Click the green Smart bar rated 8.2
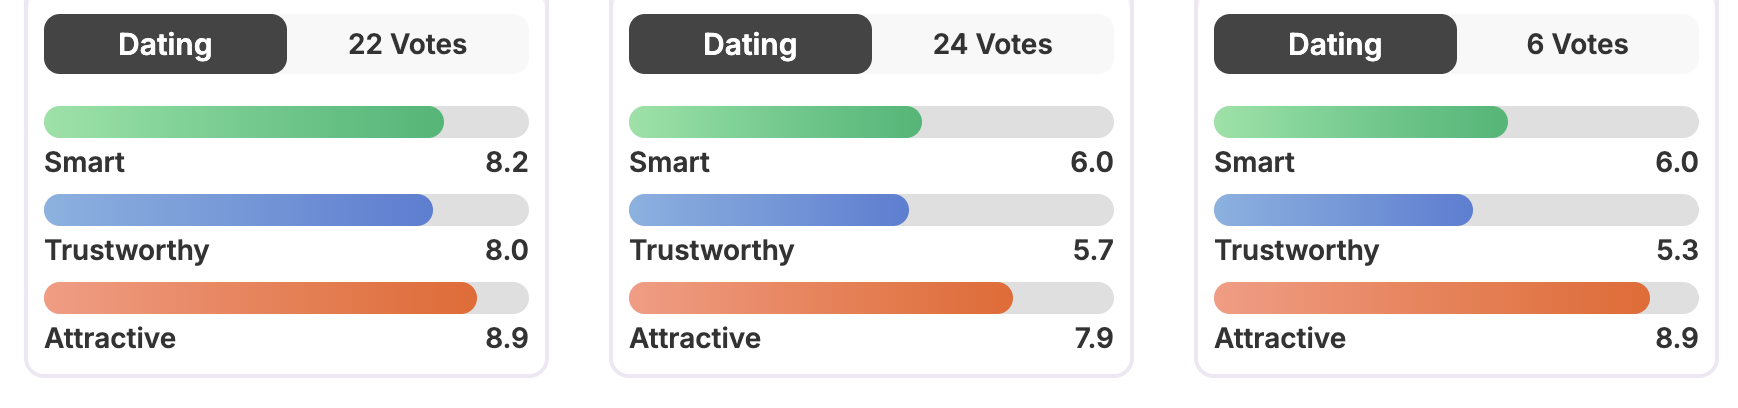The width and height of the screenshot is (1738, 408). [x=244, y=122]
